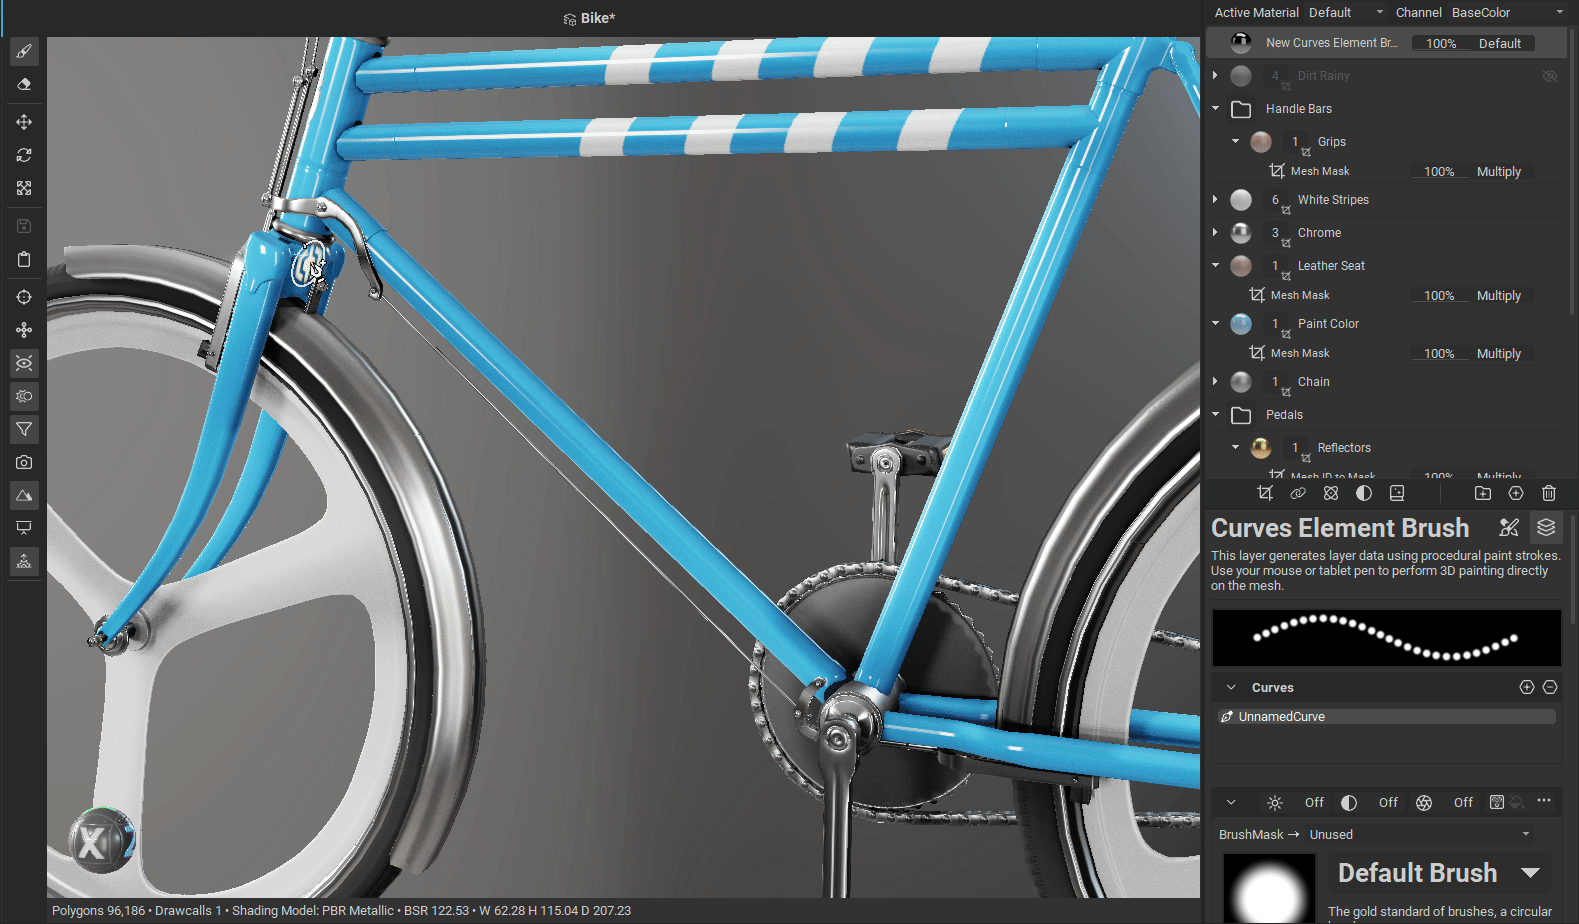Open the Channel BaseColor dropdown
This screenshot has width=1579, height=924.
click(1507, 12)
